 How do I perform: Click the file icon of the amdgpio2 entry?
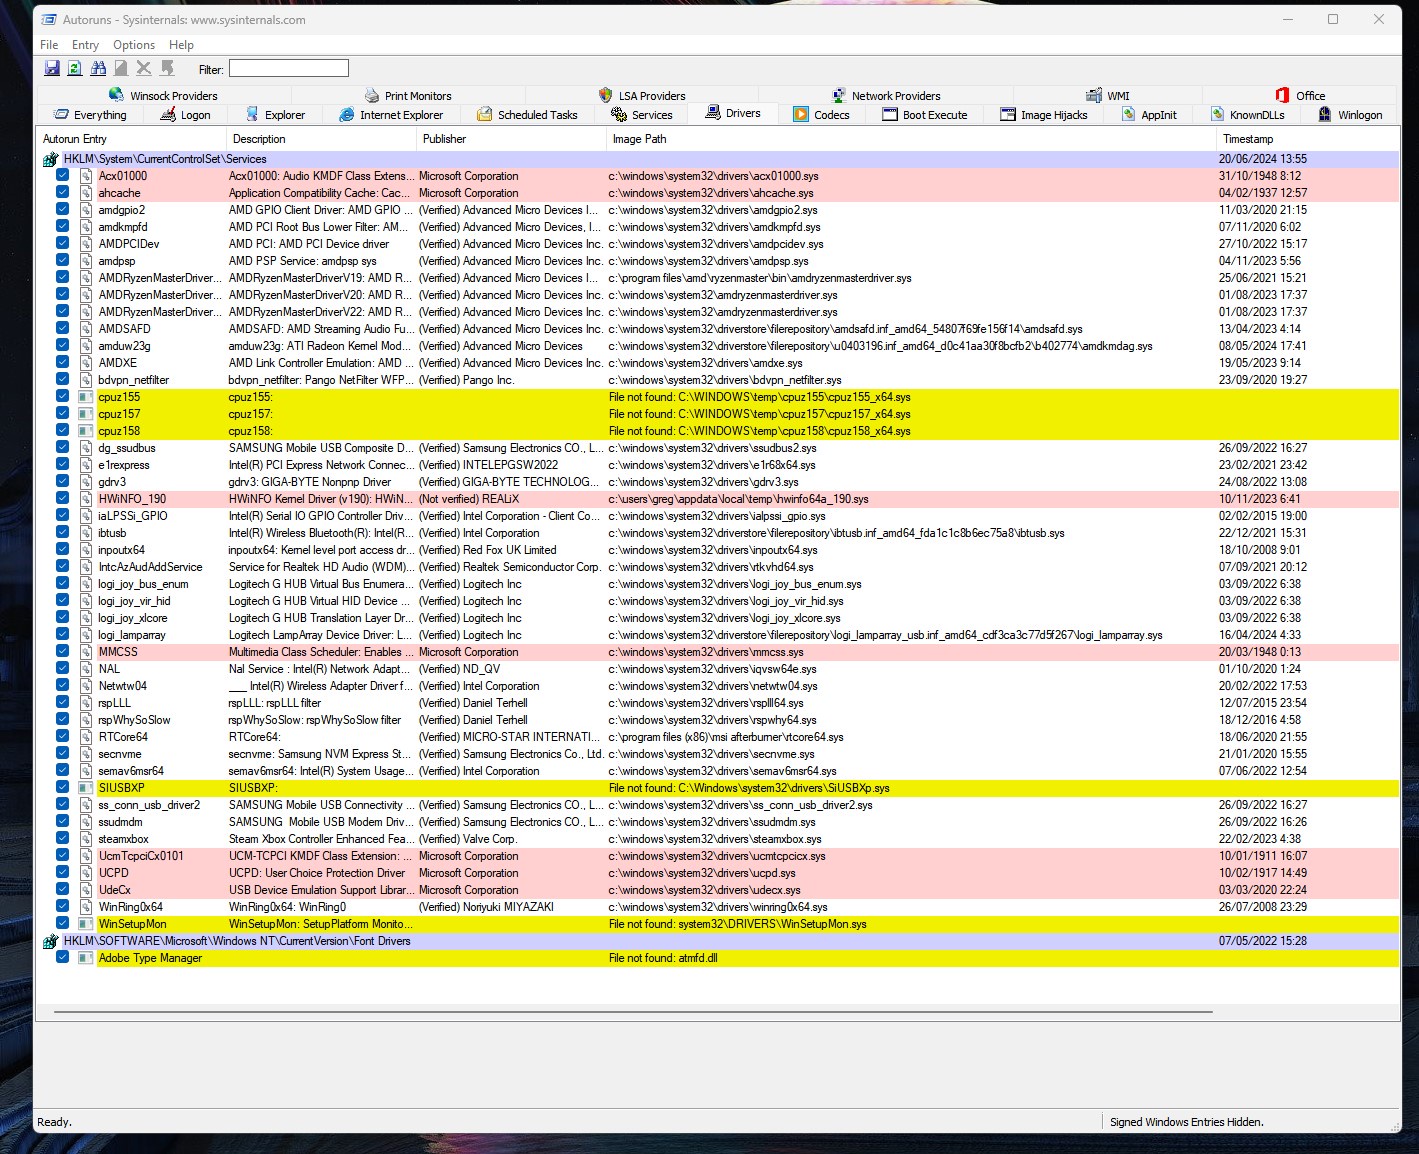pos(86,210)
